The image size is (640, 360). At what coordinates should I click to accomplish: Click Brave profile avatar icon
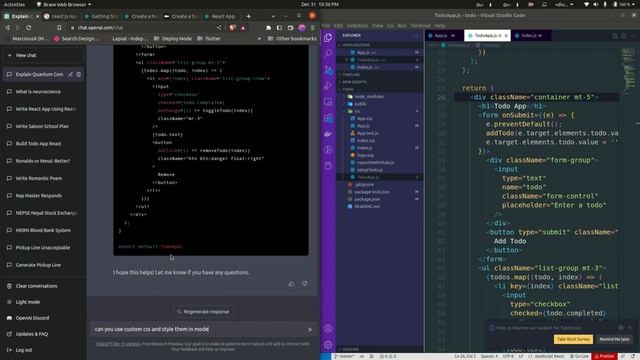[302, 27]
